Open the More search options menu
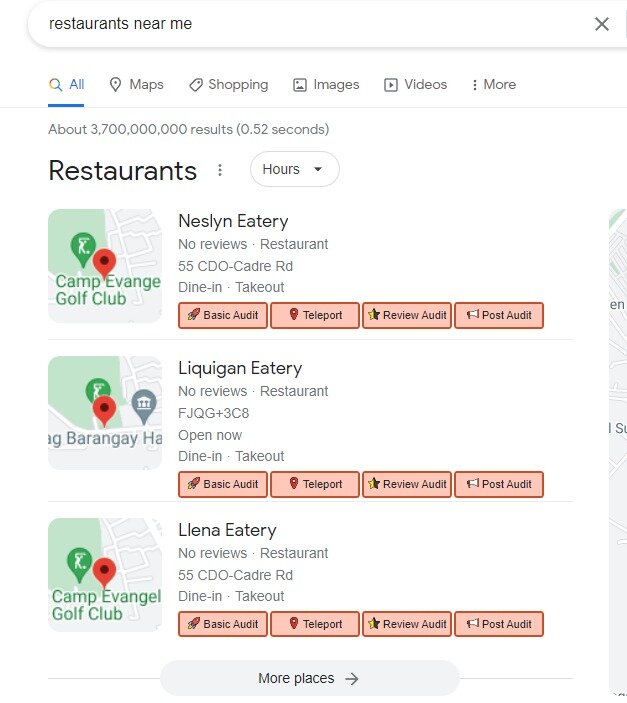The image size is (627, 703). (x=494, y=84)
